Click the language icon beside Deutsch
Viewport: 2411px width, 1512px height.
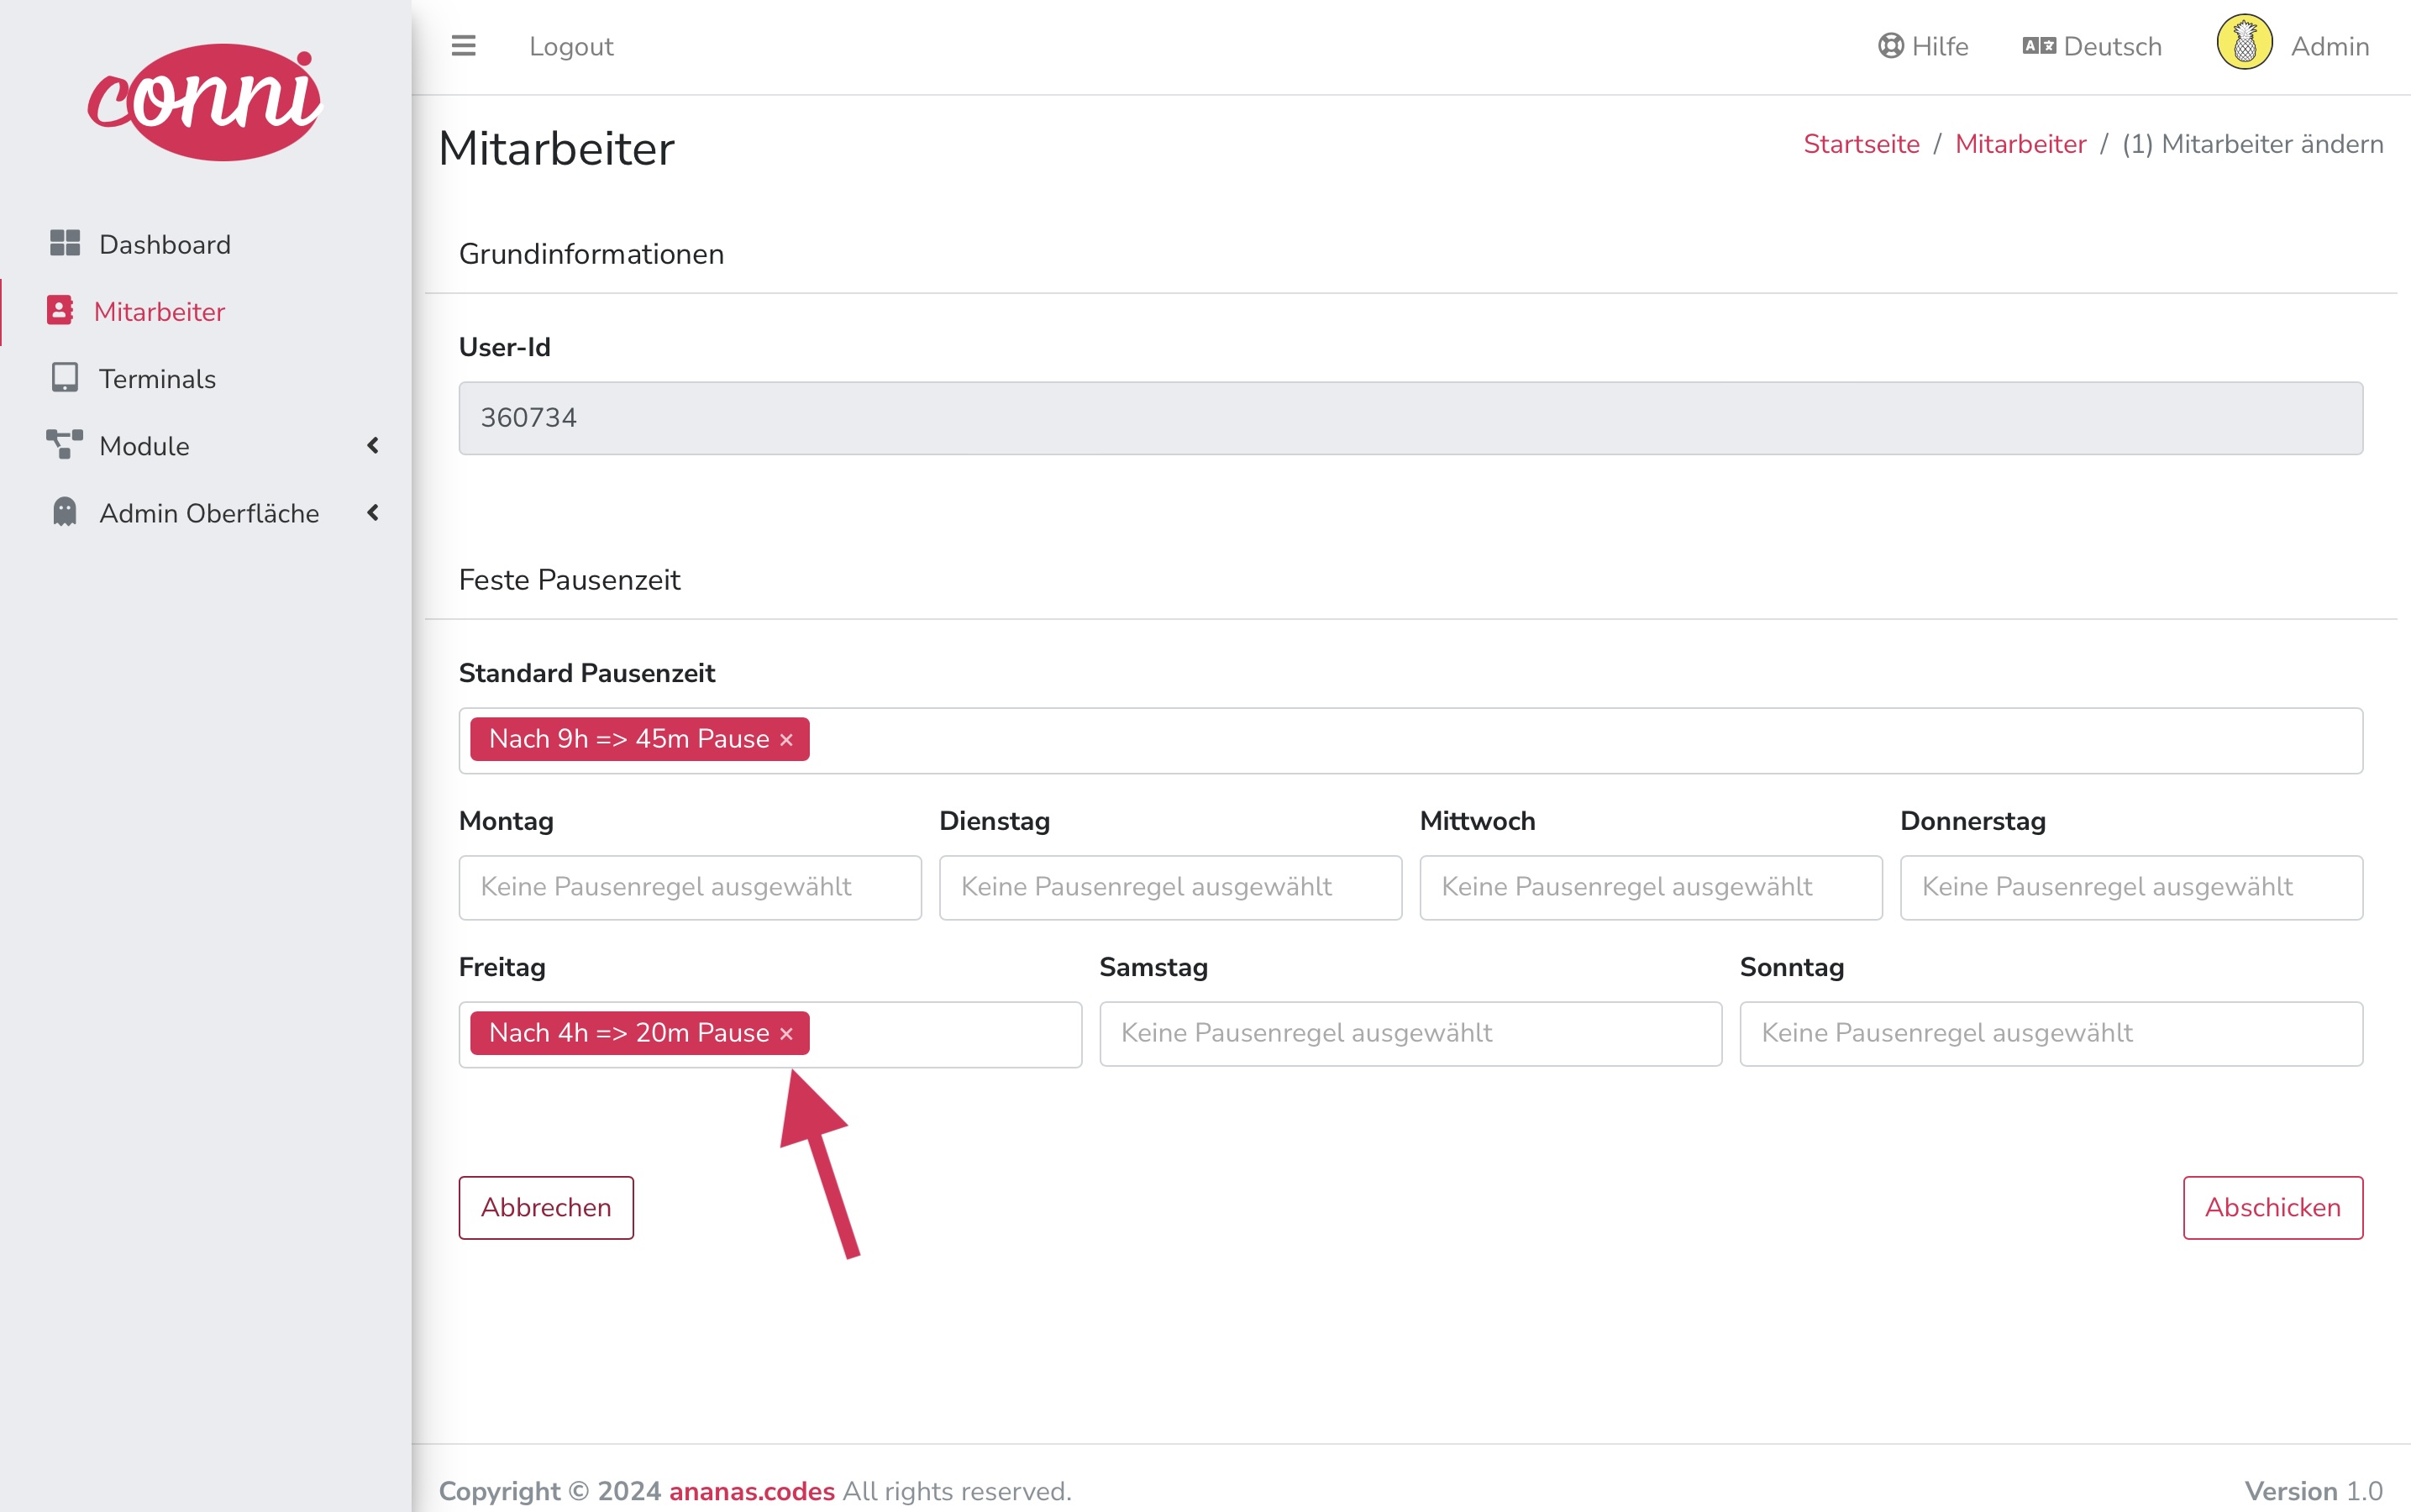tap(2039, 46)
